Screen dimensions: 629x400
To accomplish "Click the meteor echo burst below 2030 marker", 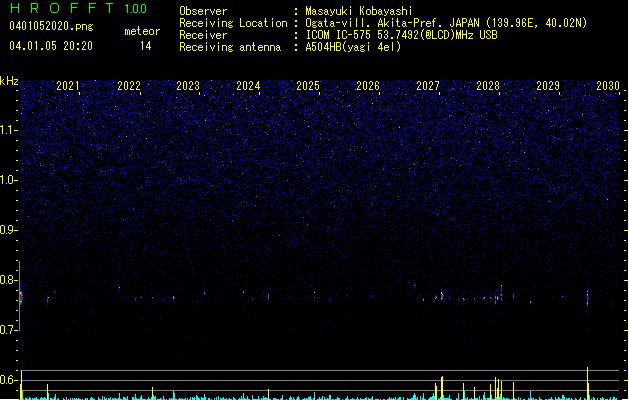I will [588, 298].
